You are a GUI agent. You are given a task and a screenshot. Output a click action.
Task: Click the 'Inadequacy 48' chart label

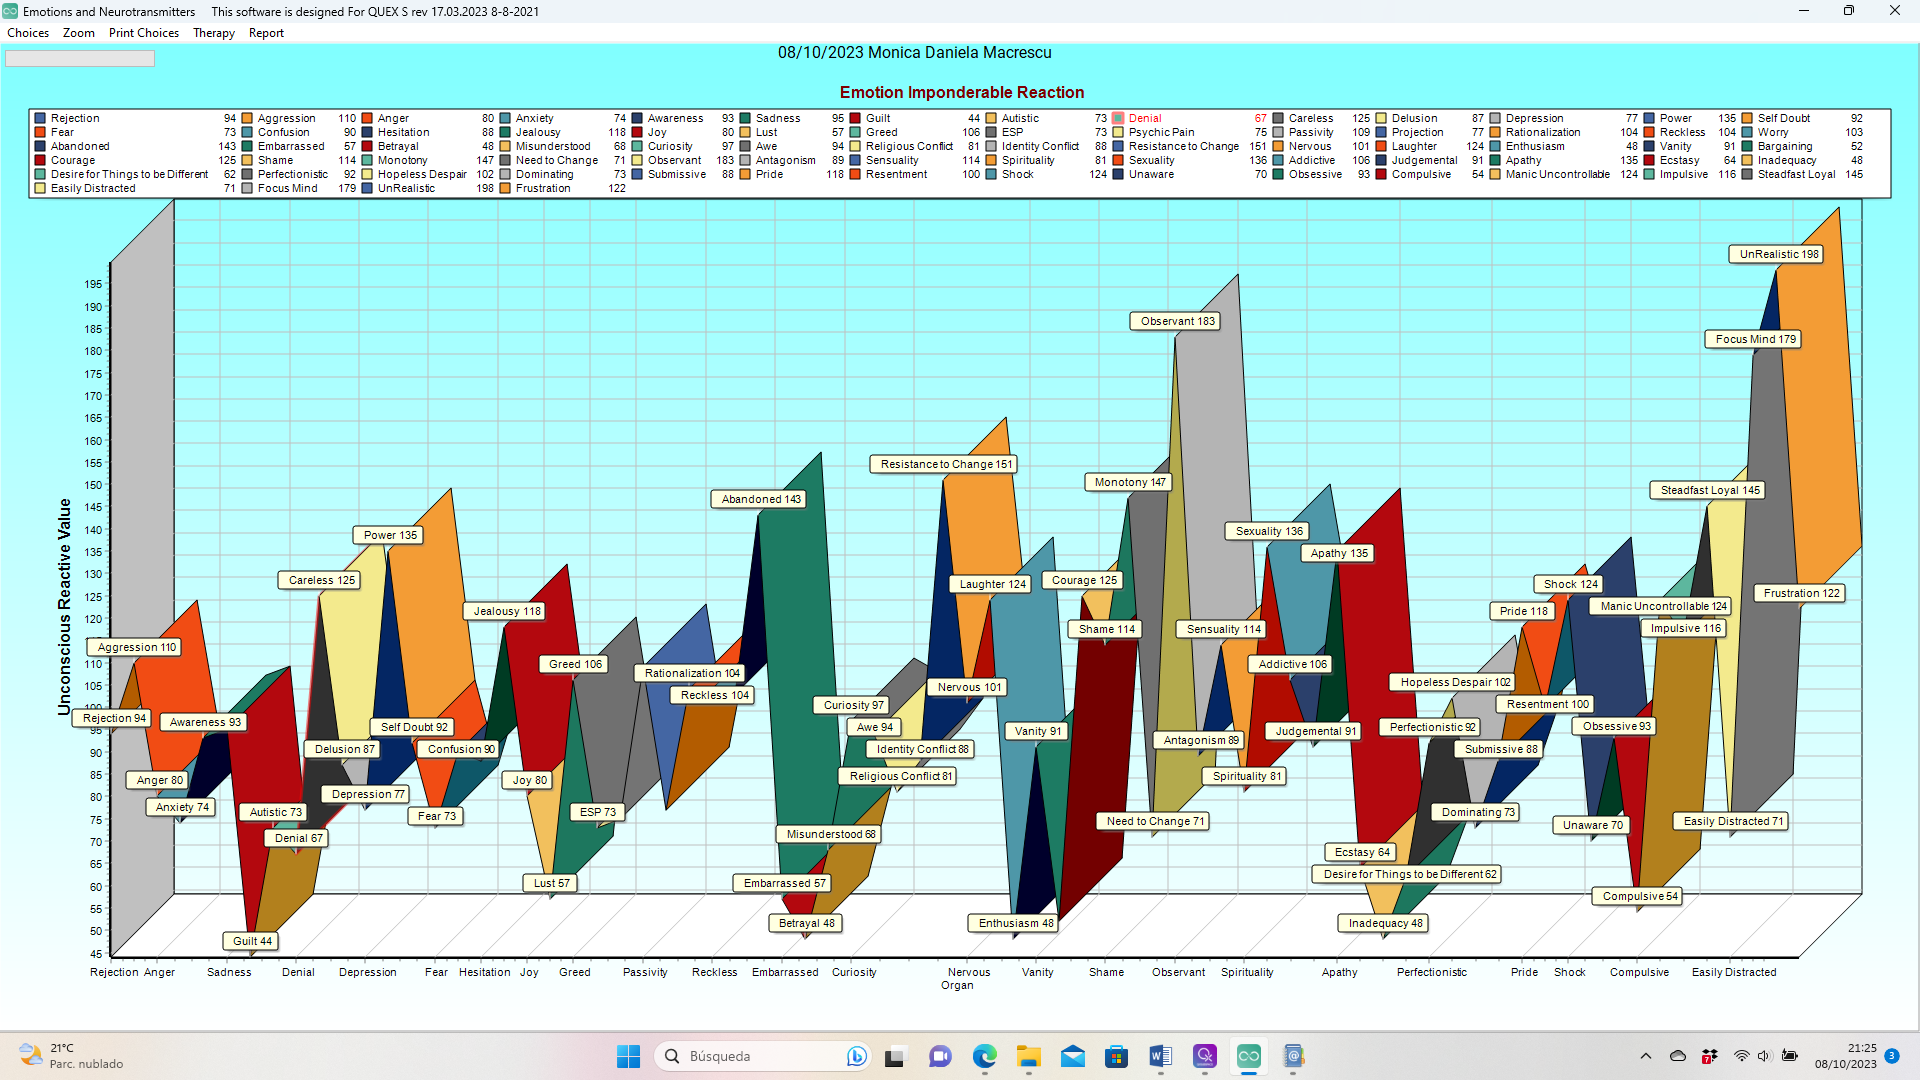1385,923
